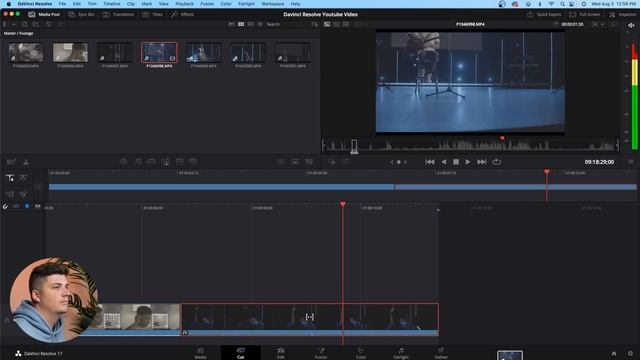Select the dark stage clip in timeline
The height and width of the screenshot is (360, 640).
pos(310,319)
